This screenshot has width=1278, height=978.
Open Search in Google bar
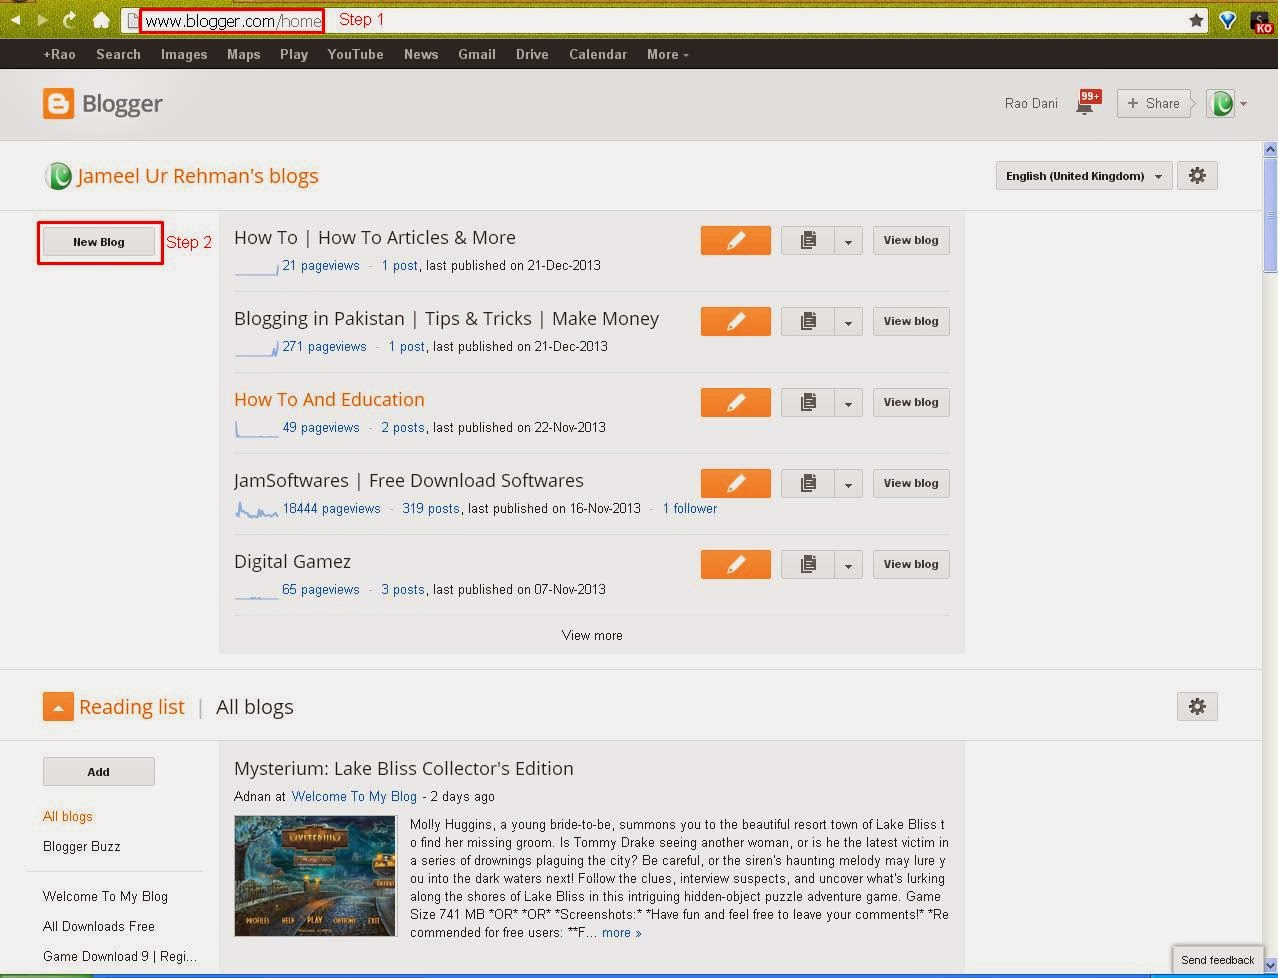pyautogui.click(x=118, y=54)
